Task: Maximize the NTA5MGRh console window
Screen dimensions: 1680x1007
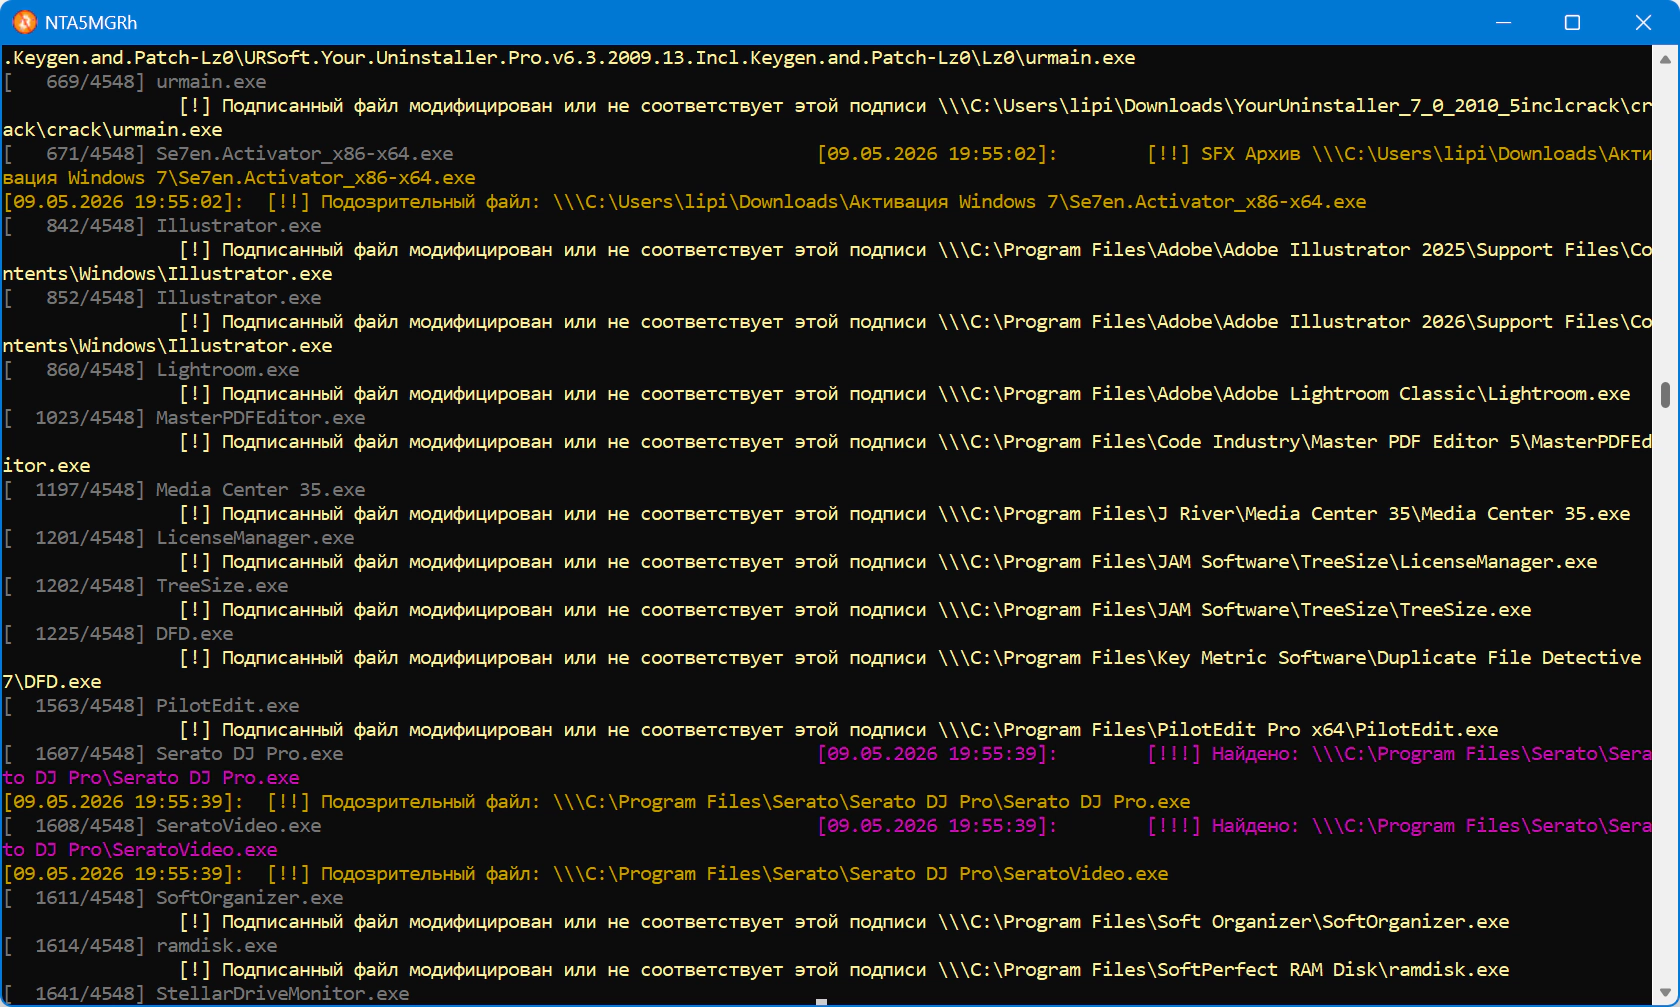Action: click(1572, 22)
